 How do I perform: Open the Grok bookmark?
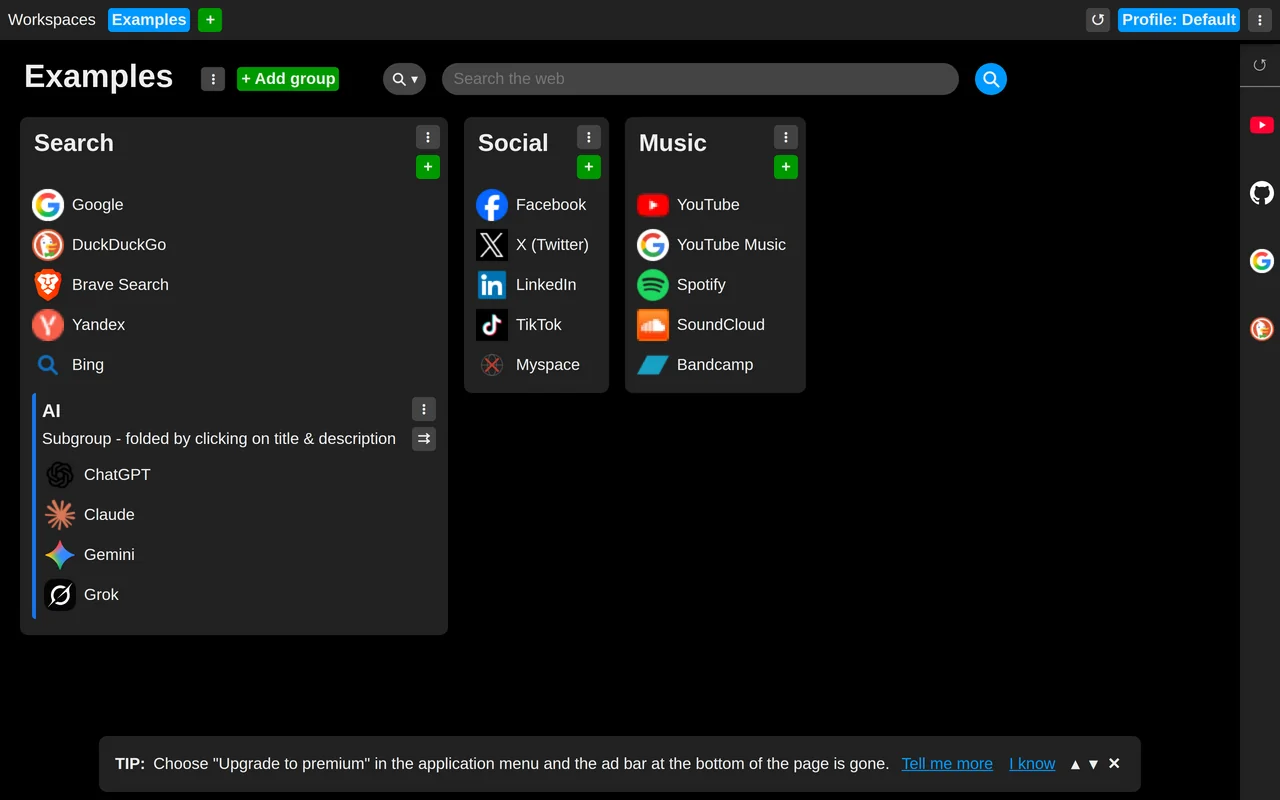[x=81, y=594]
